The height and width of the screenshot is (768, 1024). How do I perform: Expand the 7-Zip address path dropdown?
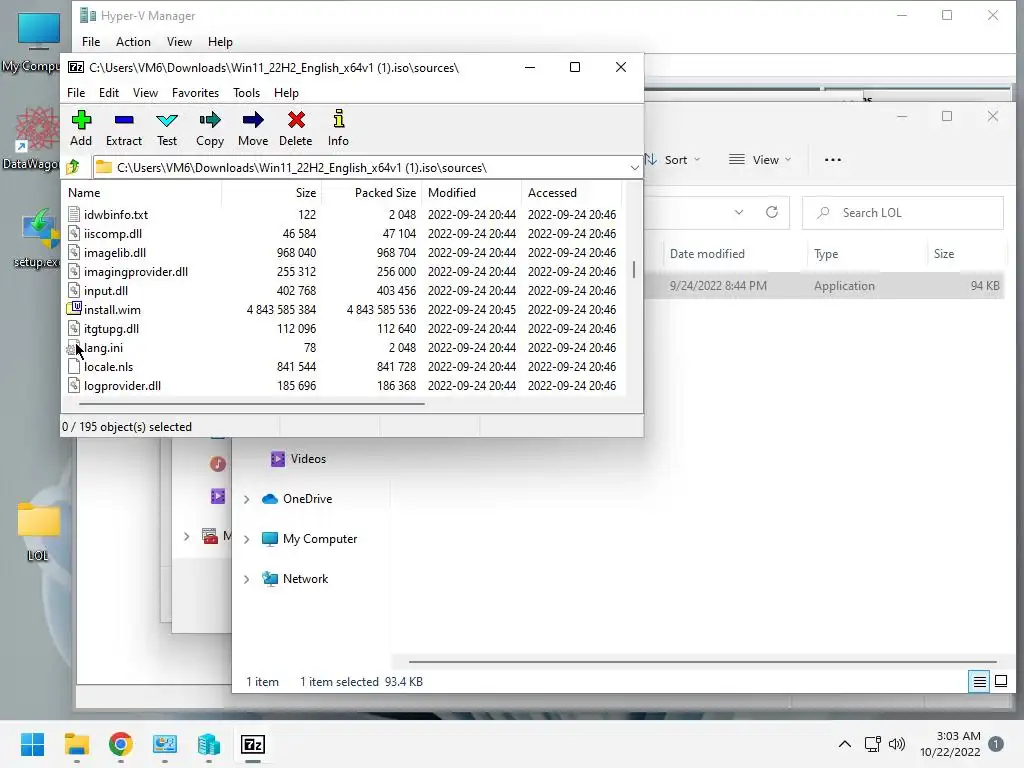pos(634,168)
